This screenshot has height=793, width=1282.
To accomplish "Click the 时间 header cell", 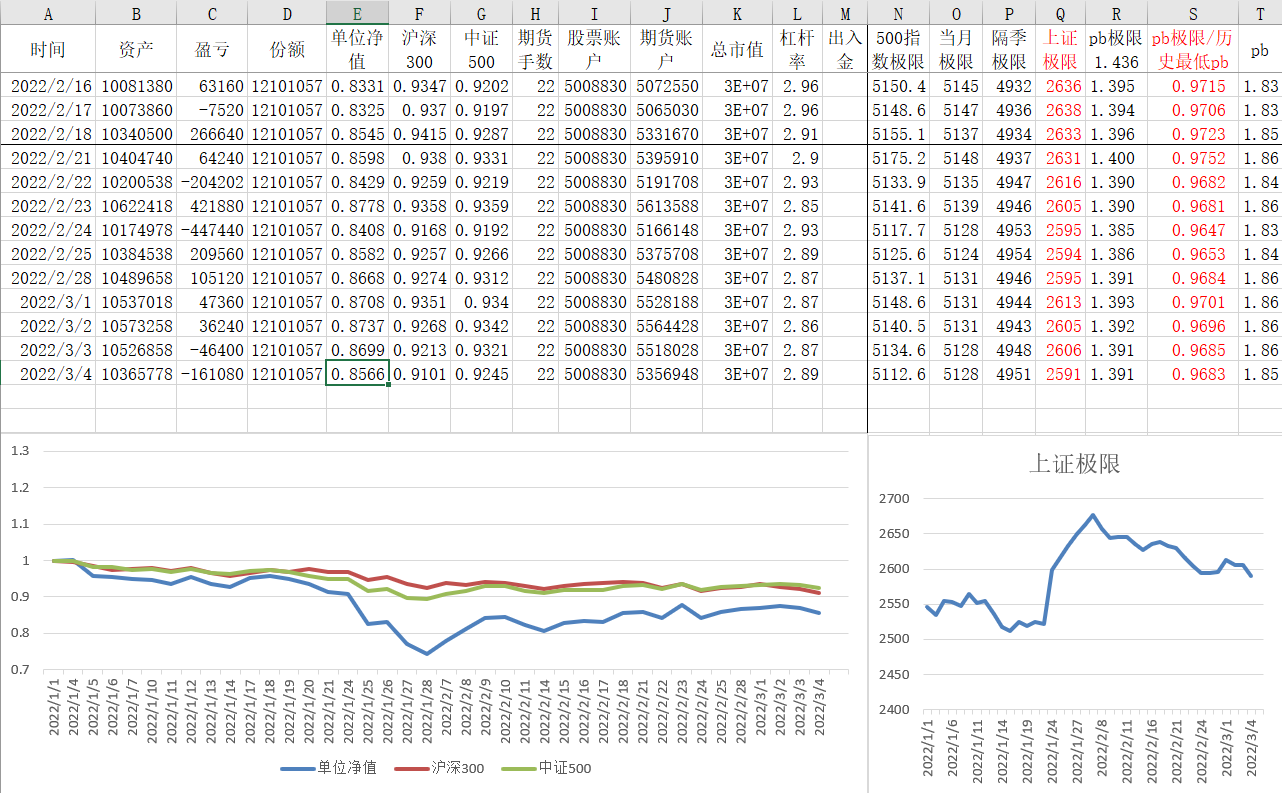I will pos(48,49).
